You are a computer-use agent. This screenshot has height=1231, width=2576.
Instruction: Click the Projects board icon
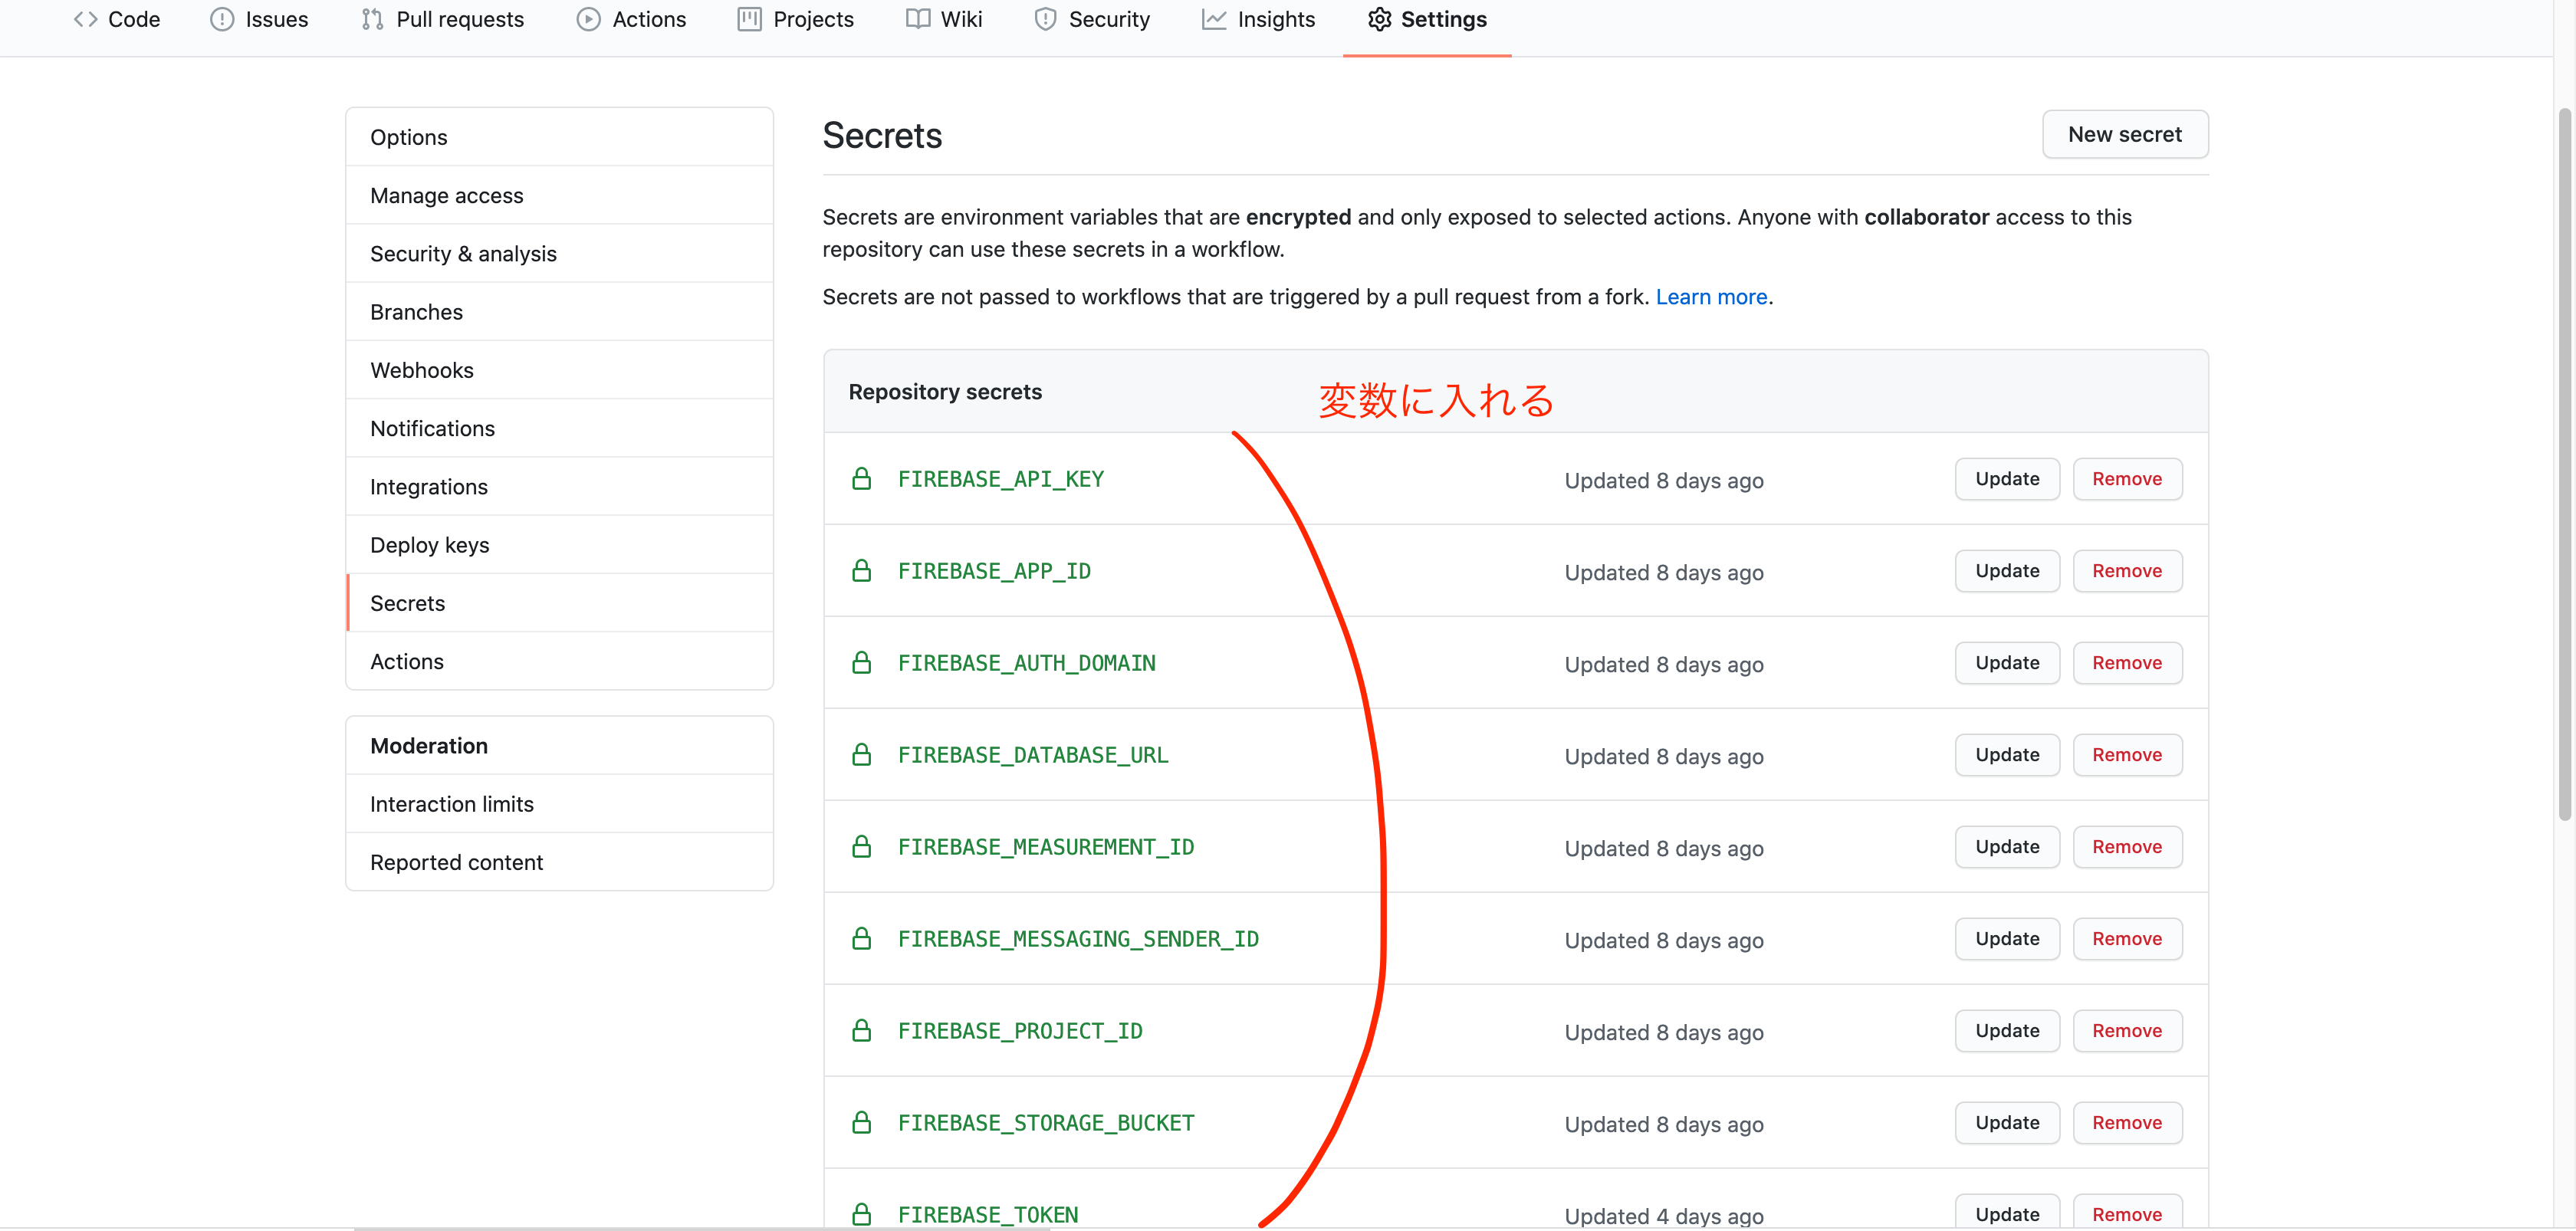click(x=749, y=19)
